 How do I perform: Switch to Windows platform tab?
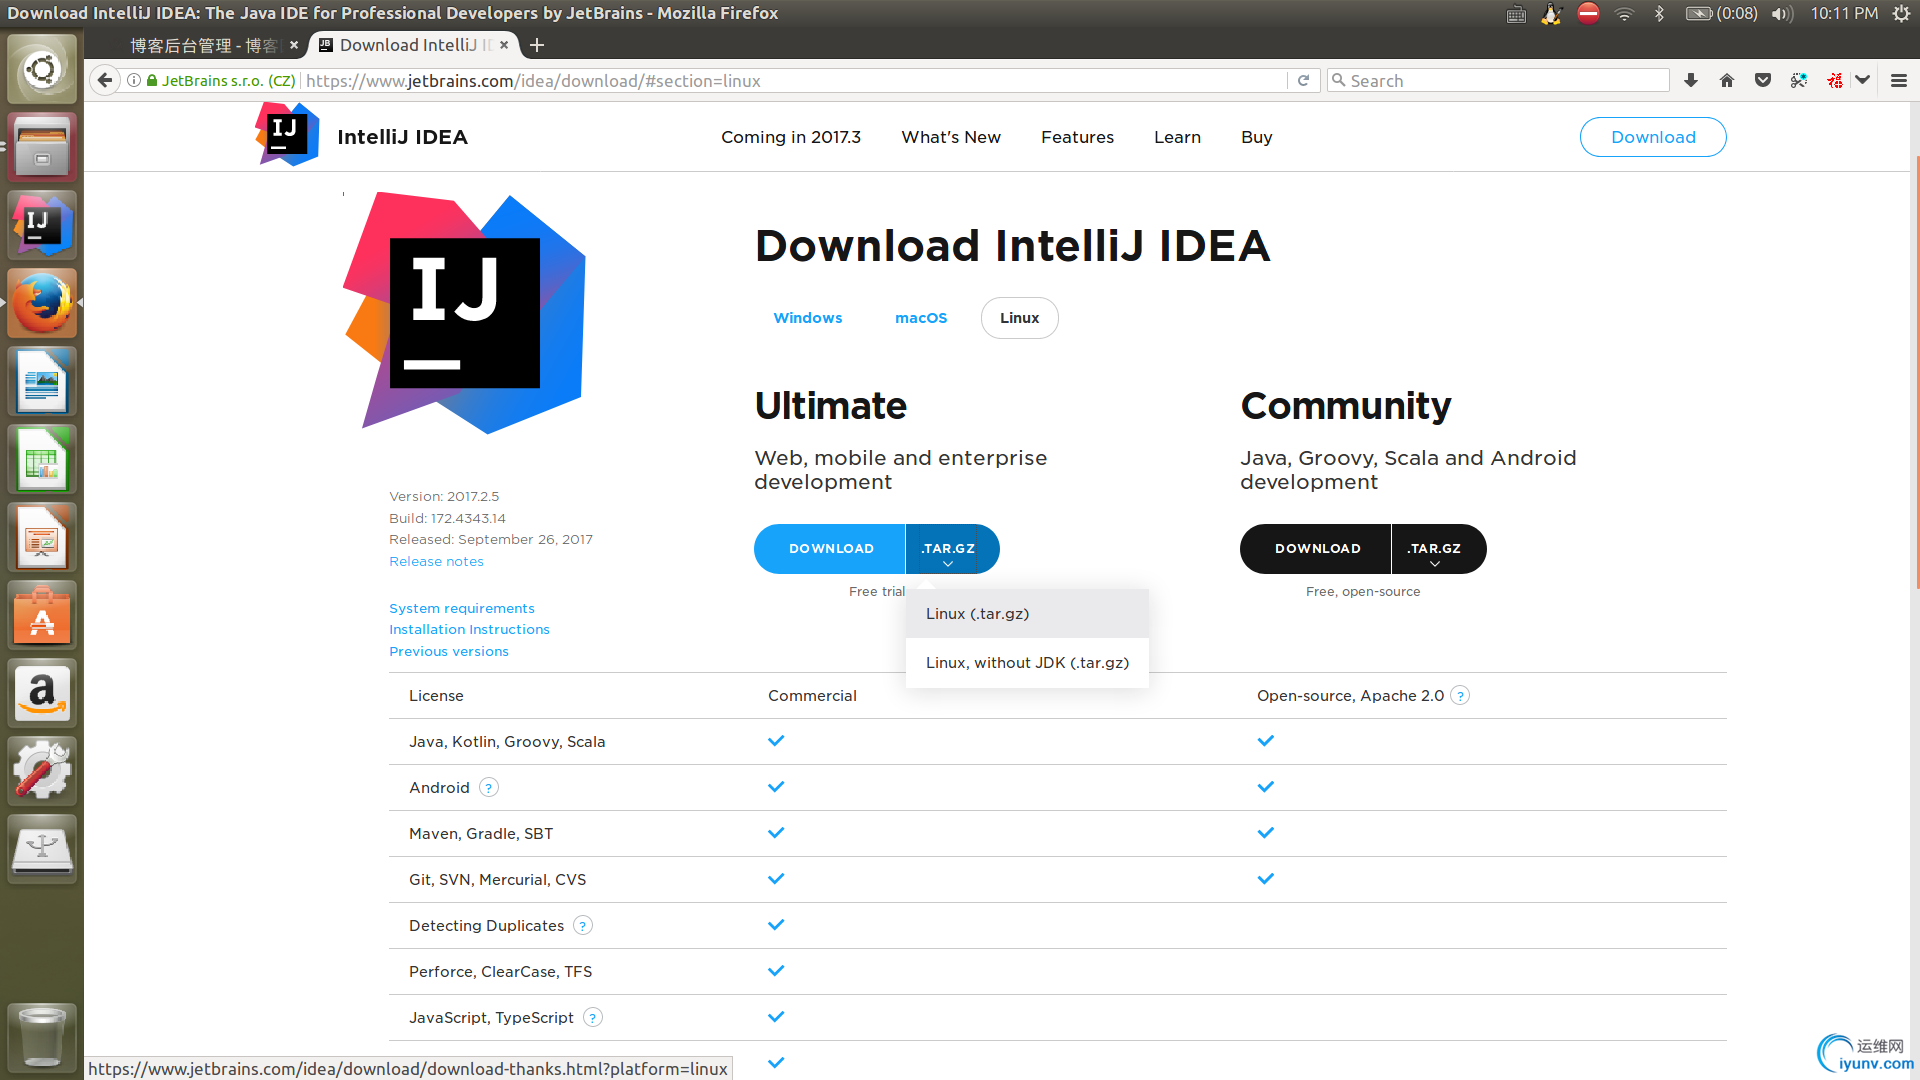pyautogui.click(x=808, y=318)
